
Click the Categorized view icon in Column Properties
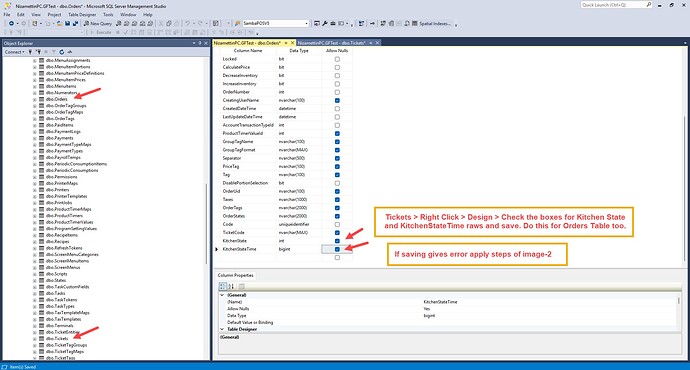point(223,286)
